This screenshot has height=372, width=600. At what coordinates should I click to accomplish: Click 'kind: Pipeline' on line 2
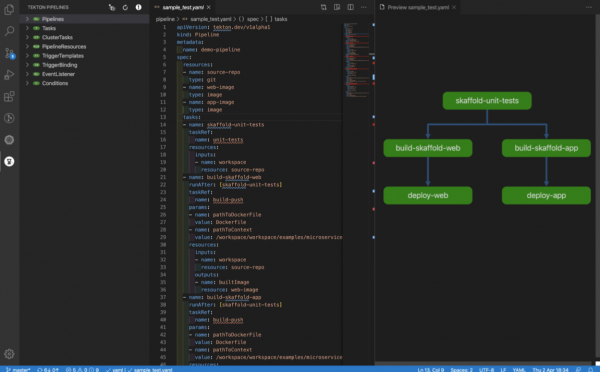coord(198,34)
